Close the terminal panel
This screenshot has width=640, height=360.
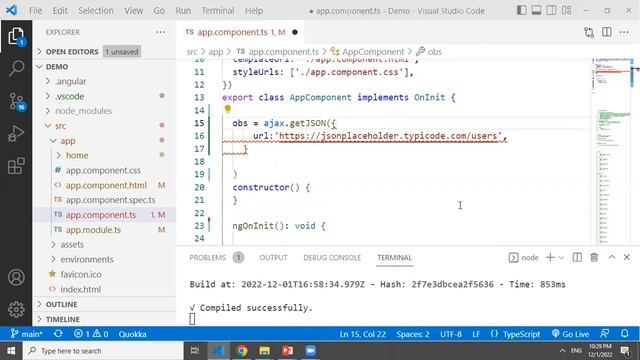(x=627, y=257)
